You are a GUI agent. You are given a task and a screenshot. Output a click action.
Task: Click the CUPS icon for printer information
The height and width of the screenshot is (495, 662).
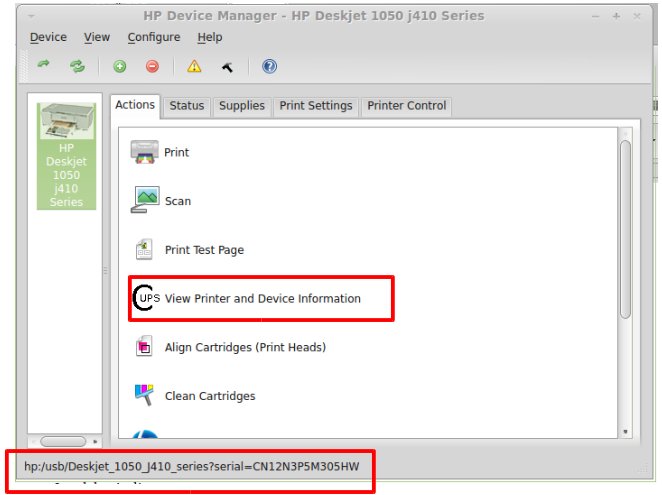(x=147, y=298)
